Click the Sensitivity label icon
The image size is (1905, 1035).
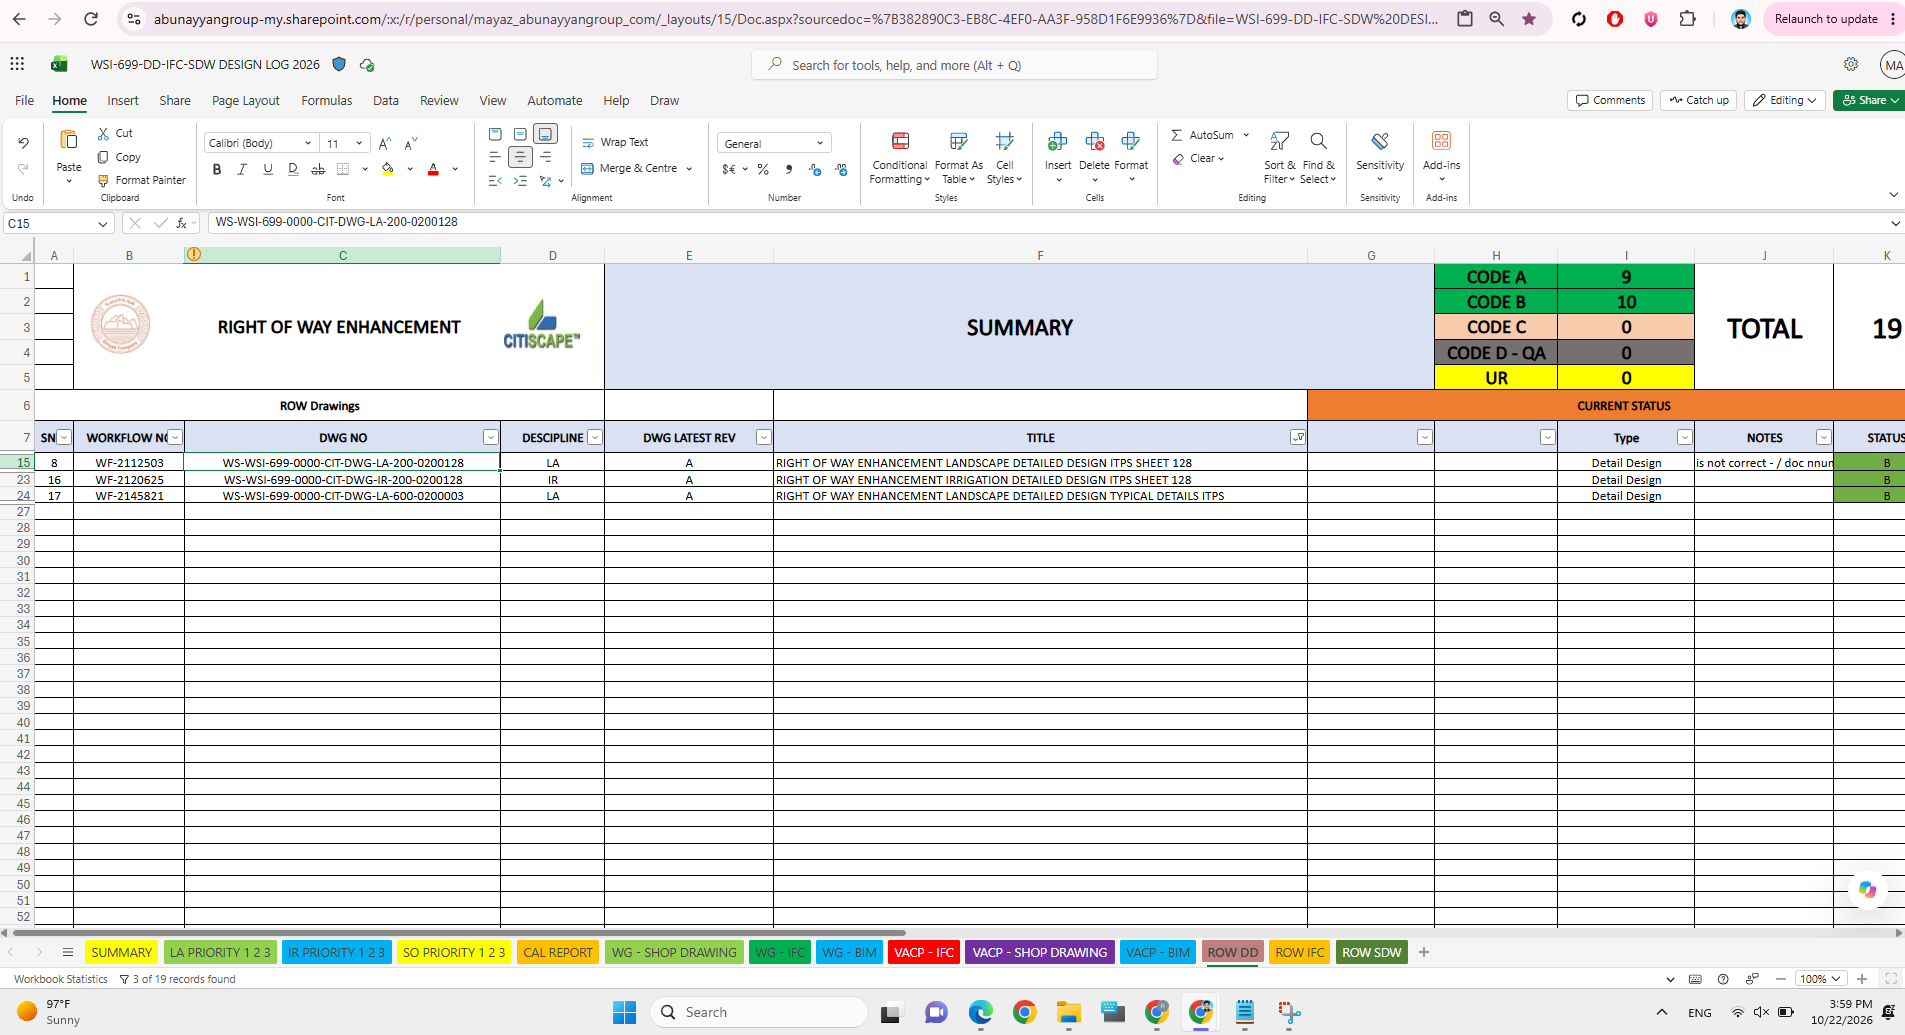1380,141
